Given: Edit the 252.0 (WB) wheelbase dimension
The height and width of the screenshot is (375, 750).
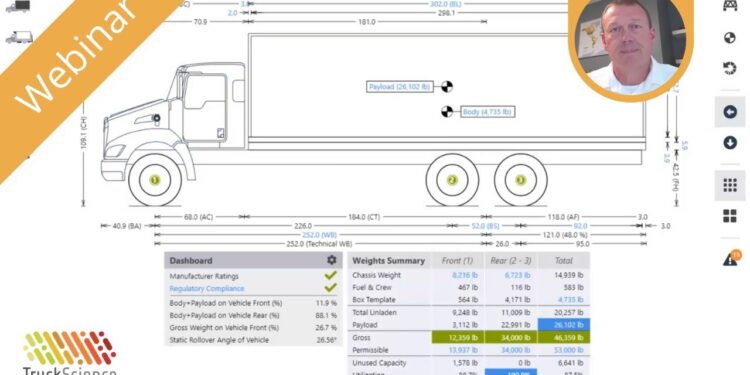Looking at the screenshot, I should point(320,235).
